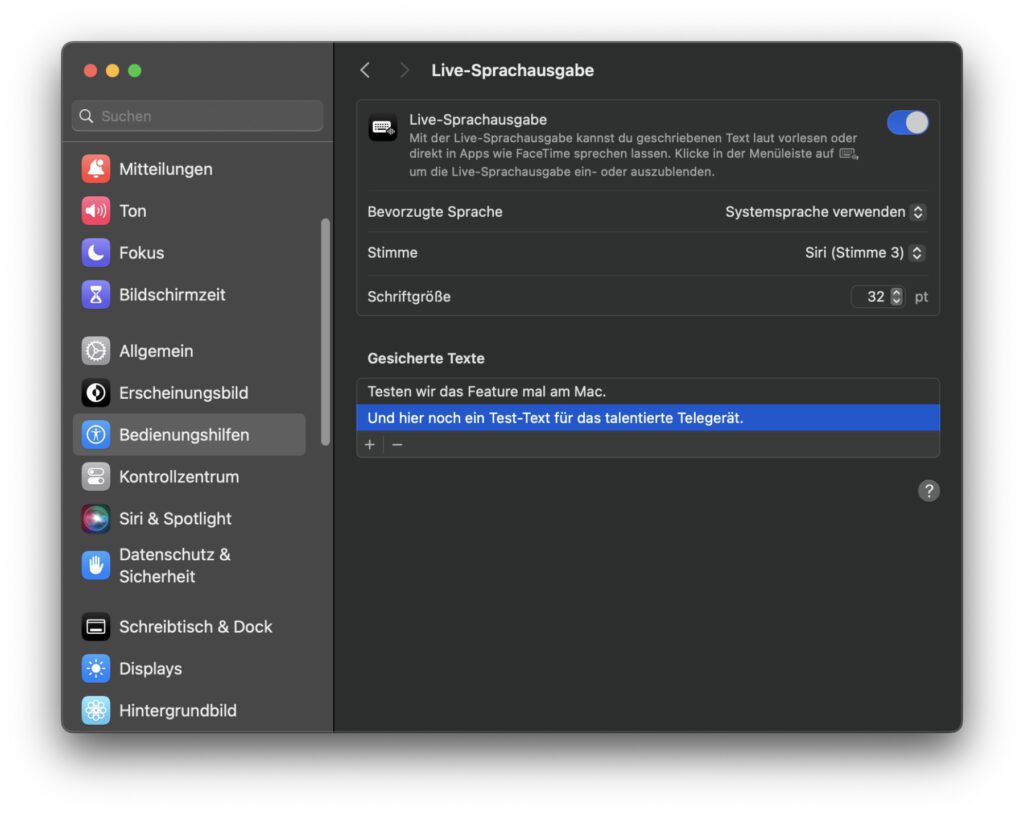This screenshot has height=814, width=1024.
Task: Add a new saved text with plus
Action: click(x=370, y=445)
